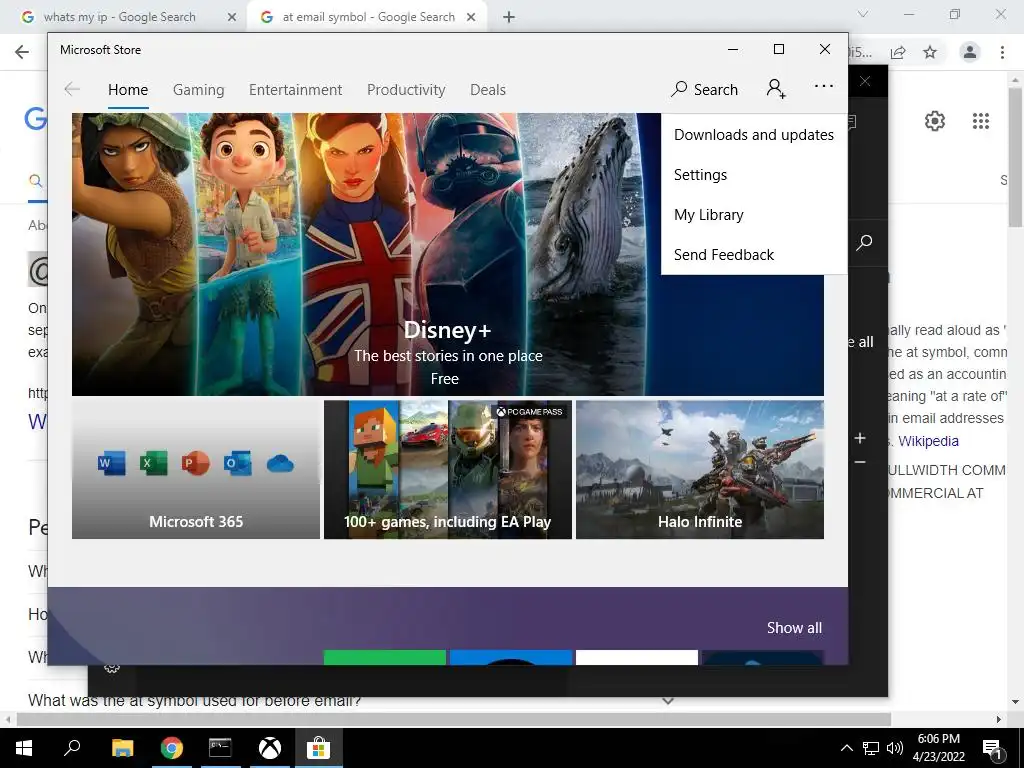Open the 100+ games PC Game Pass tile
This screenshot has width=1024, height=768.
click(x=448, y=470)
